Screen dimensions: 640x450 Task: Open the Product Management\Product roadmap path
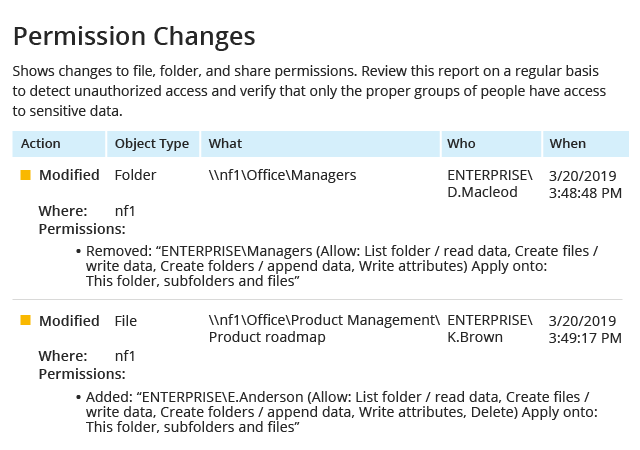324,329
